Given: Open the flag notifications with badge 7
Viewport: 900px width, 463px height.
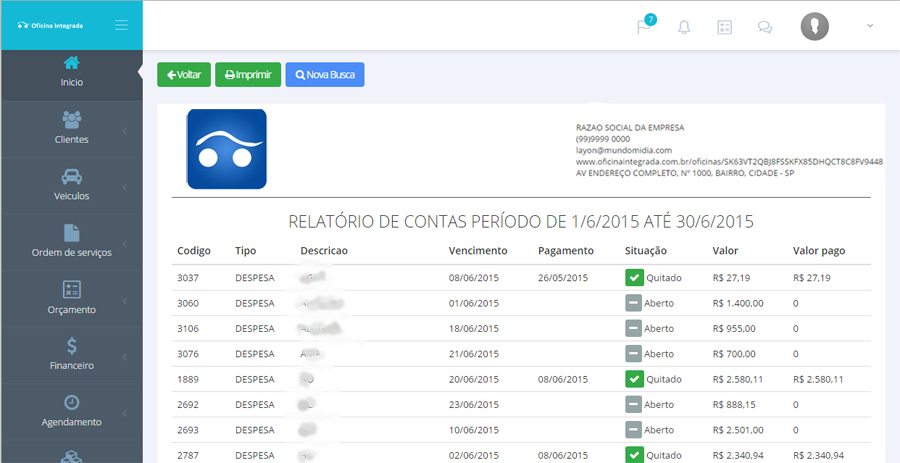Looking at the screenshot, I should point(646,26).
